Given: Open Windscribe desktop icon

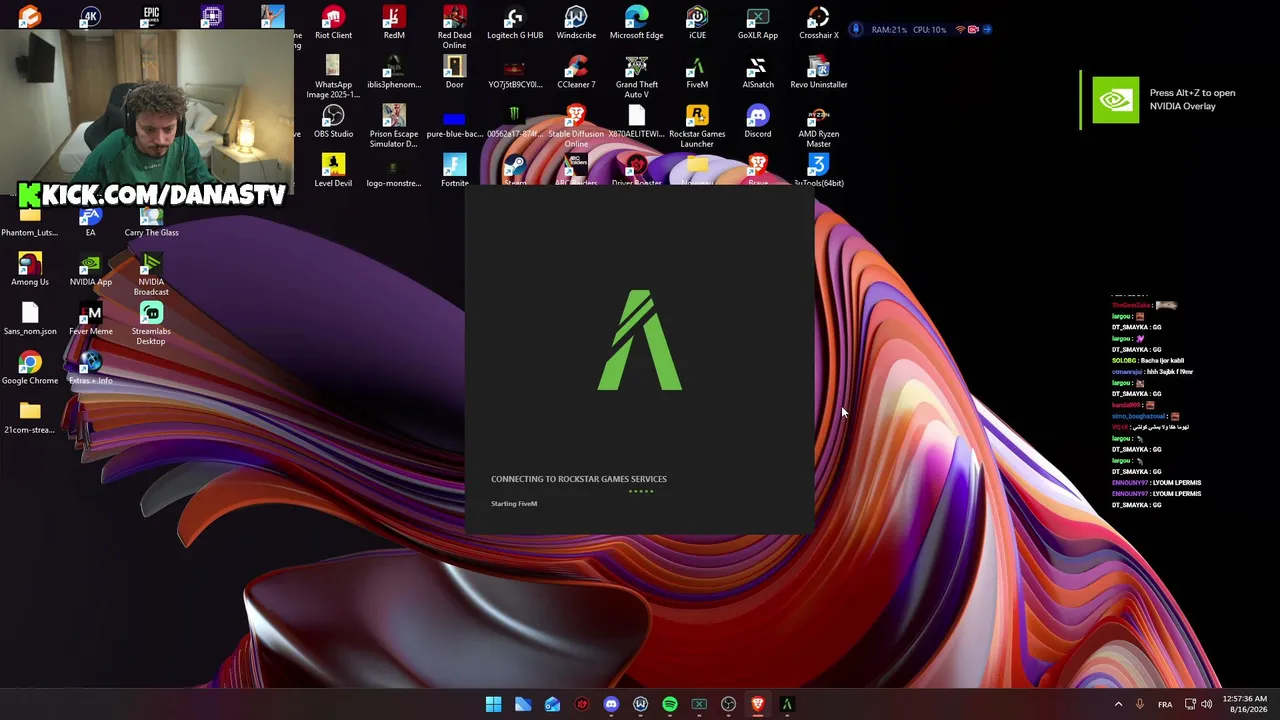Looking at the screenshot, I should (x=576, y=23).
